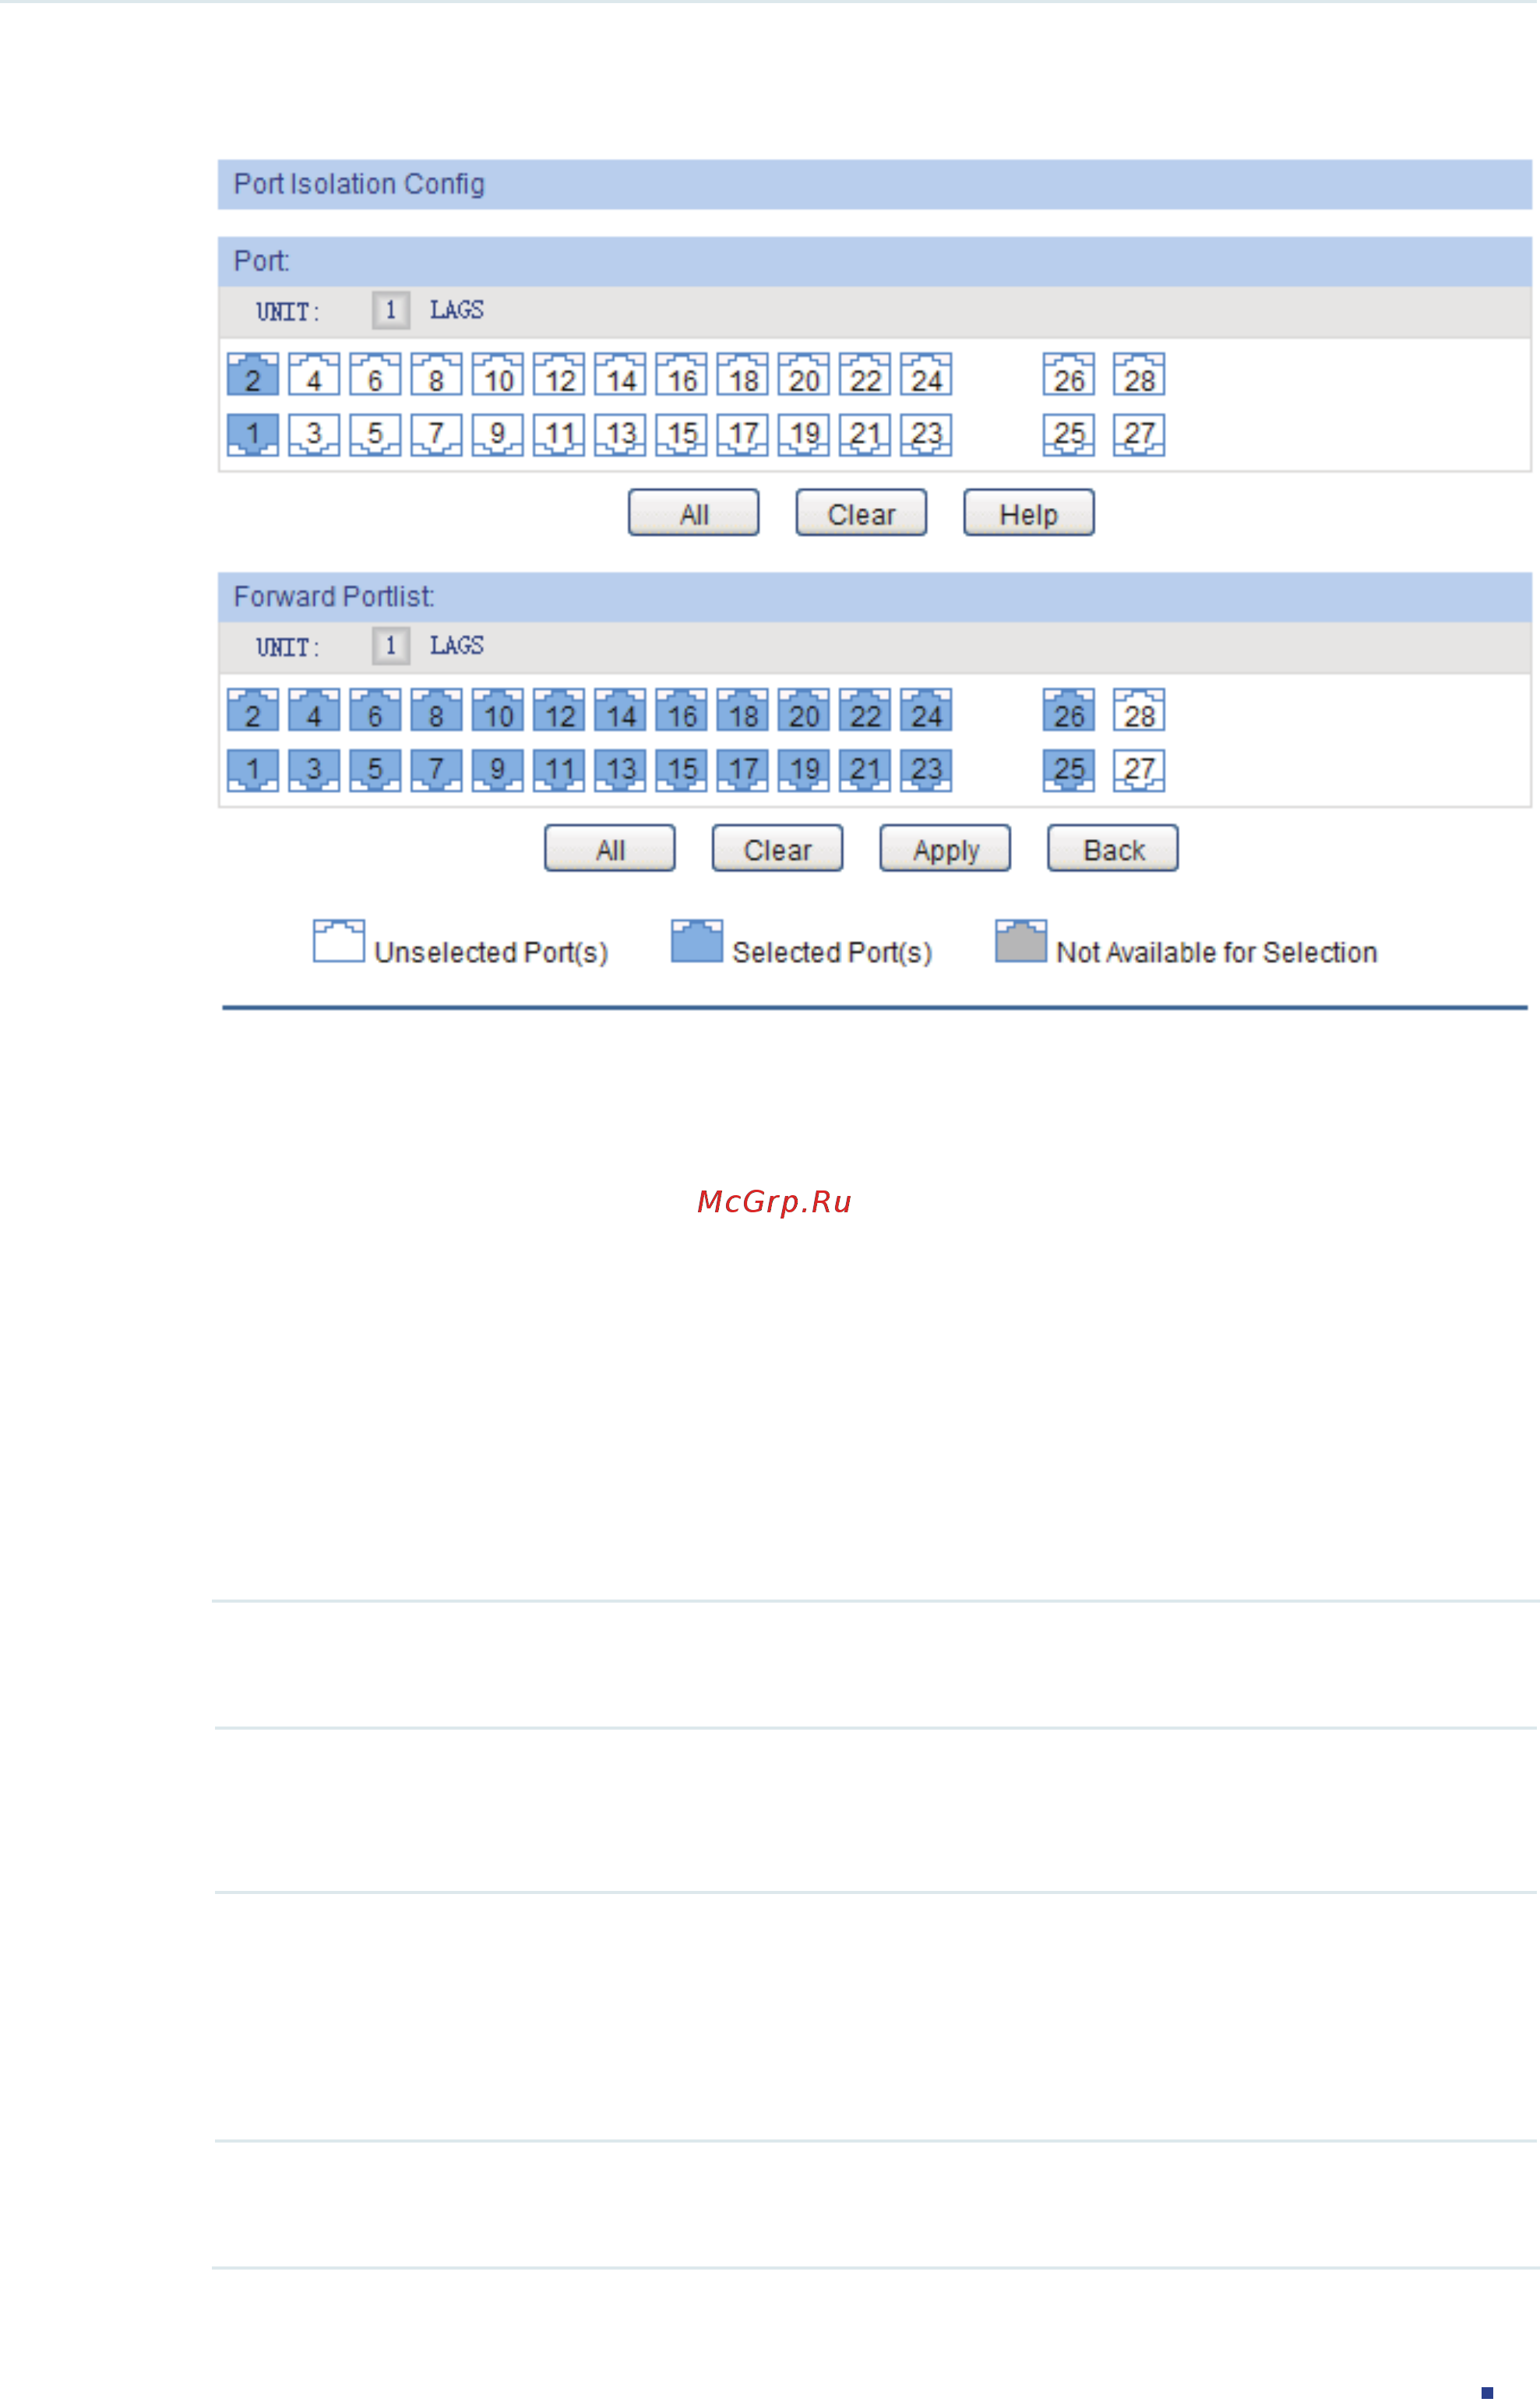
Task: Select port 11 in the Port section
Action: (x=559, y=435)
